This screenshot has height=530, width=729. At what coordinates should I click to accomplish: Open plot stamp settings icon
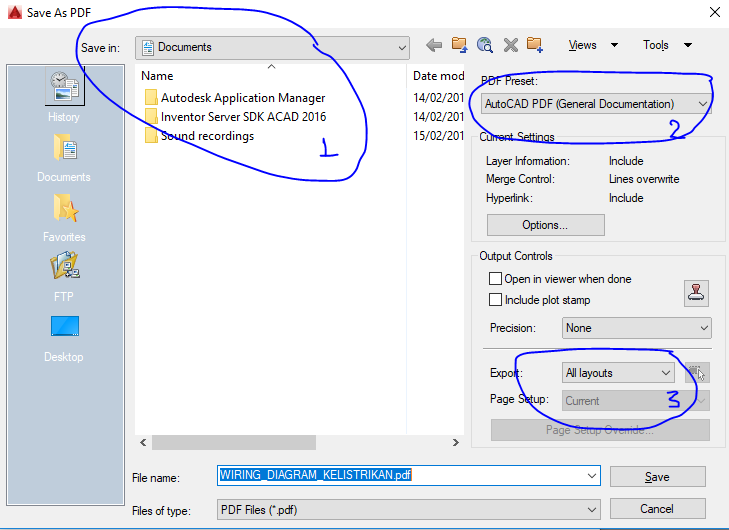tap(696, 293)
